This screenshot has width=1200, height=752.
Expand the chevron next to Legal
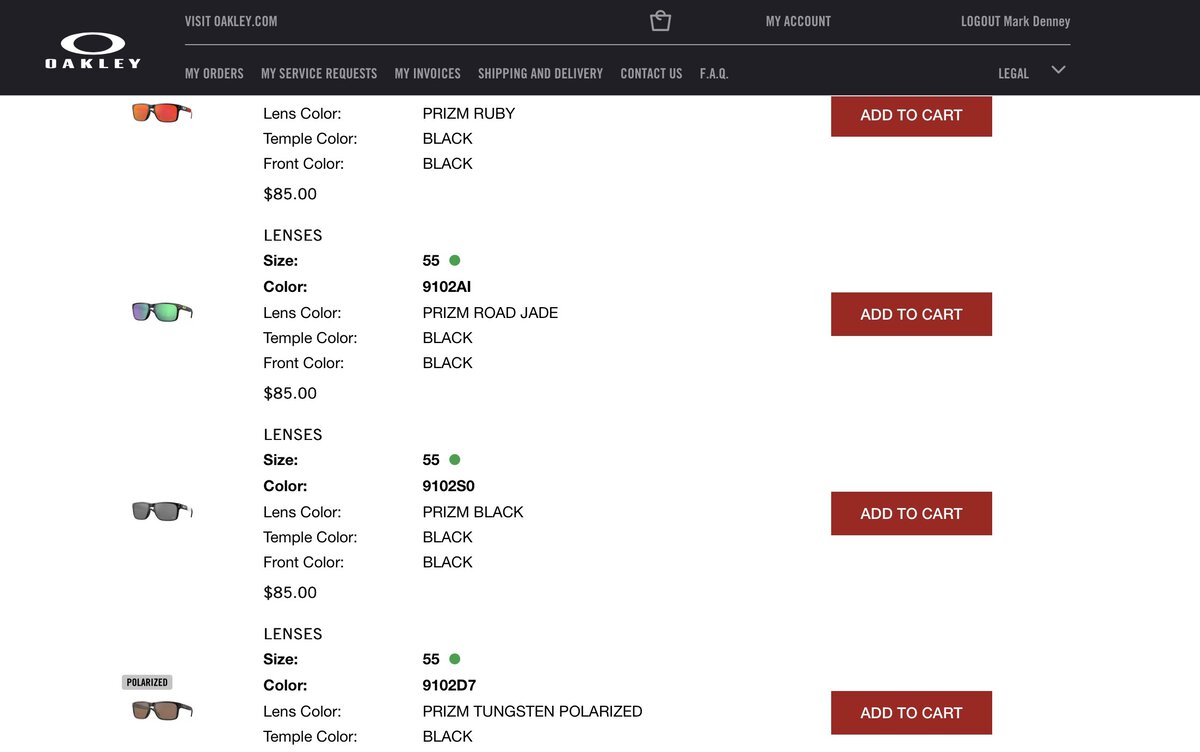click(1058, 70)
